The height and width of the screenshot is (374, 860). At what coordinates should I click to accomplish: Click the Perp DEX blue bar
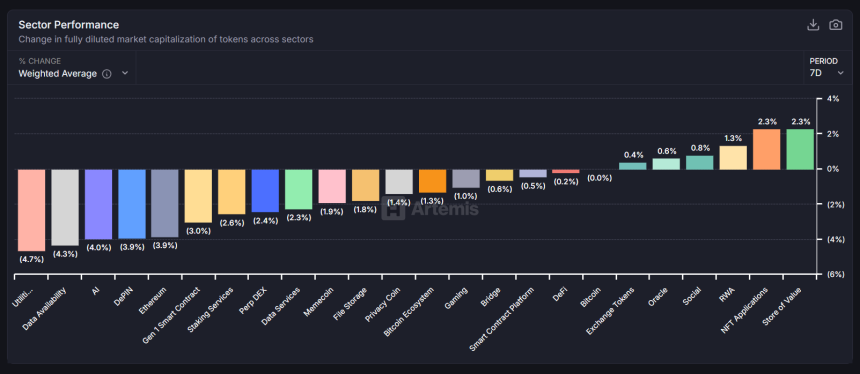265,191
